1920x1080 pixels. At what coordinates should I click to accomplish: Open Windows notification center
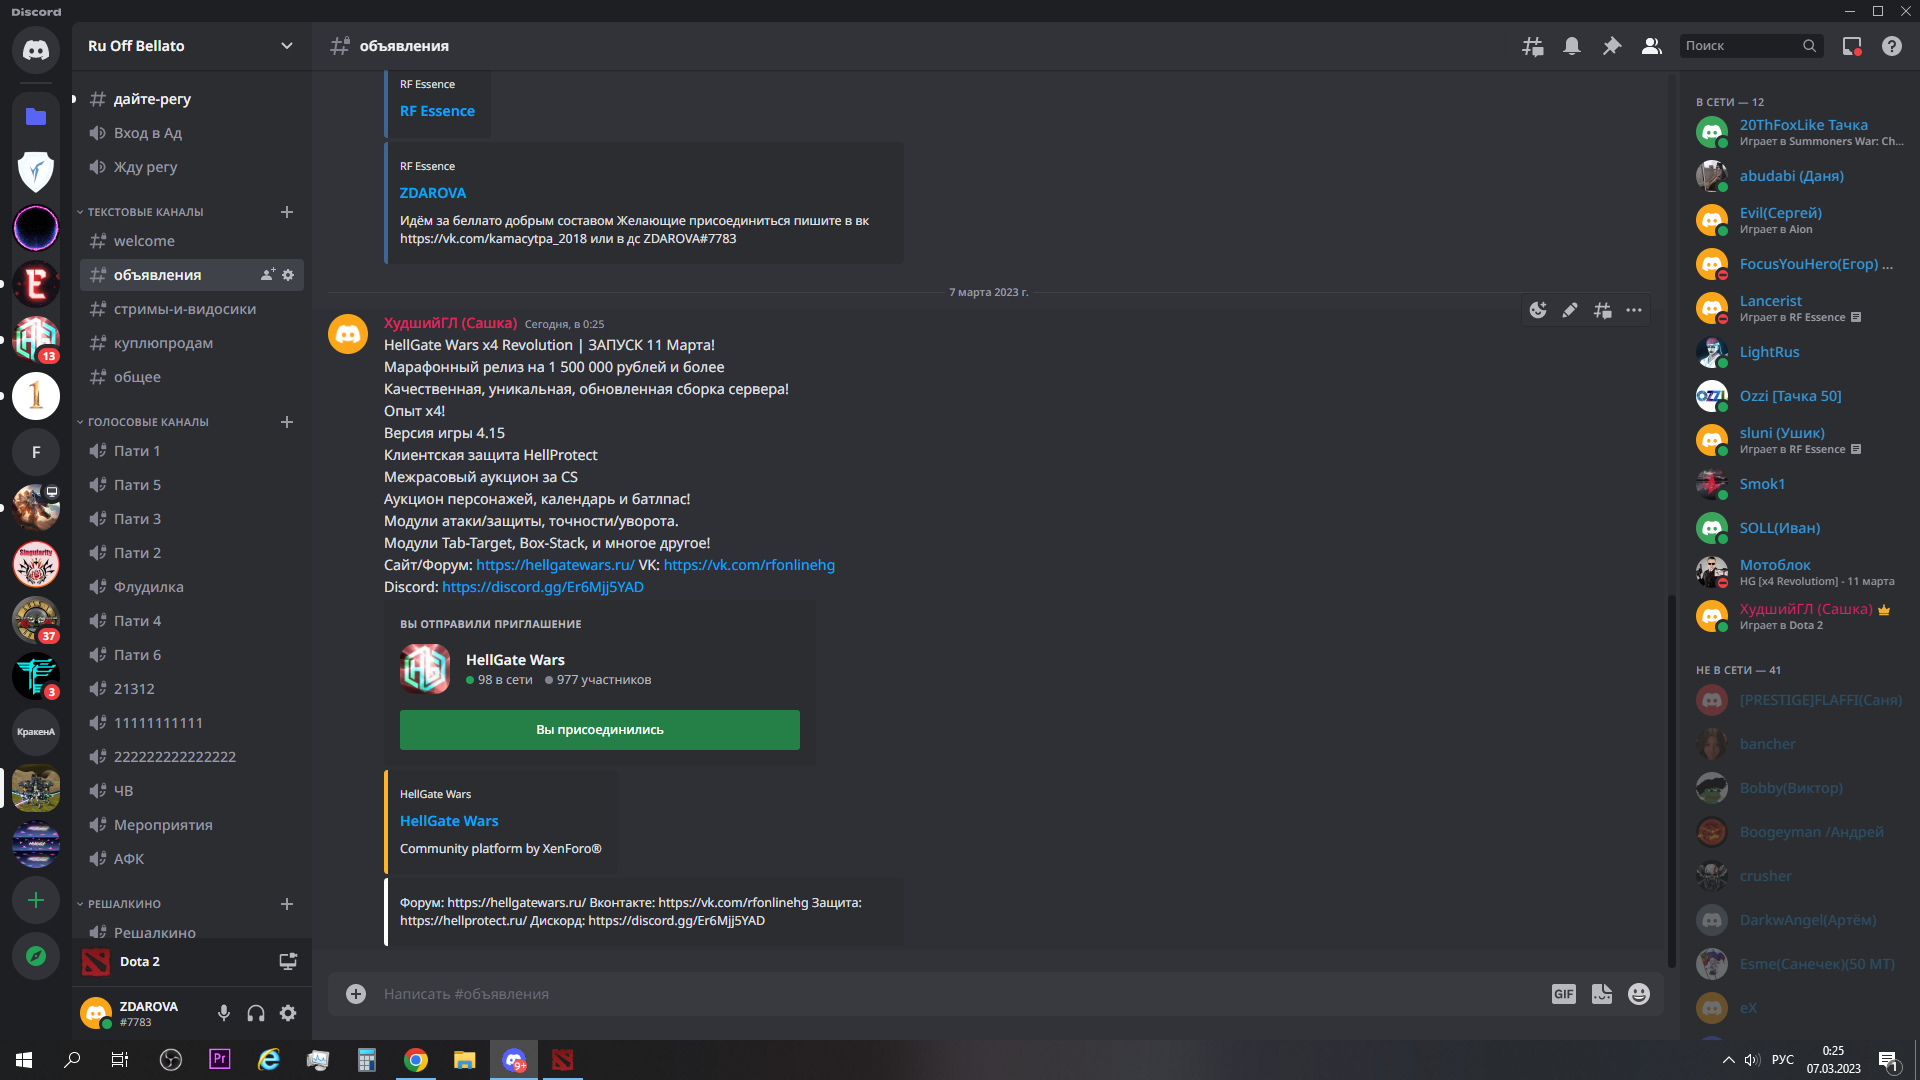(x=1888, y=1060)
